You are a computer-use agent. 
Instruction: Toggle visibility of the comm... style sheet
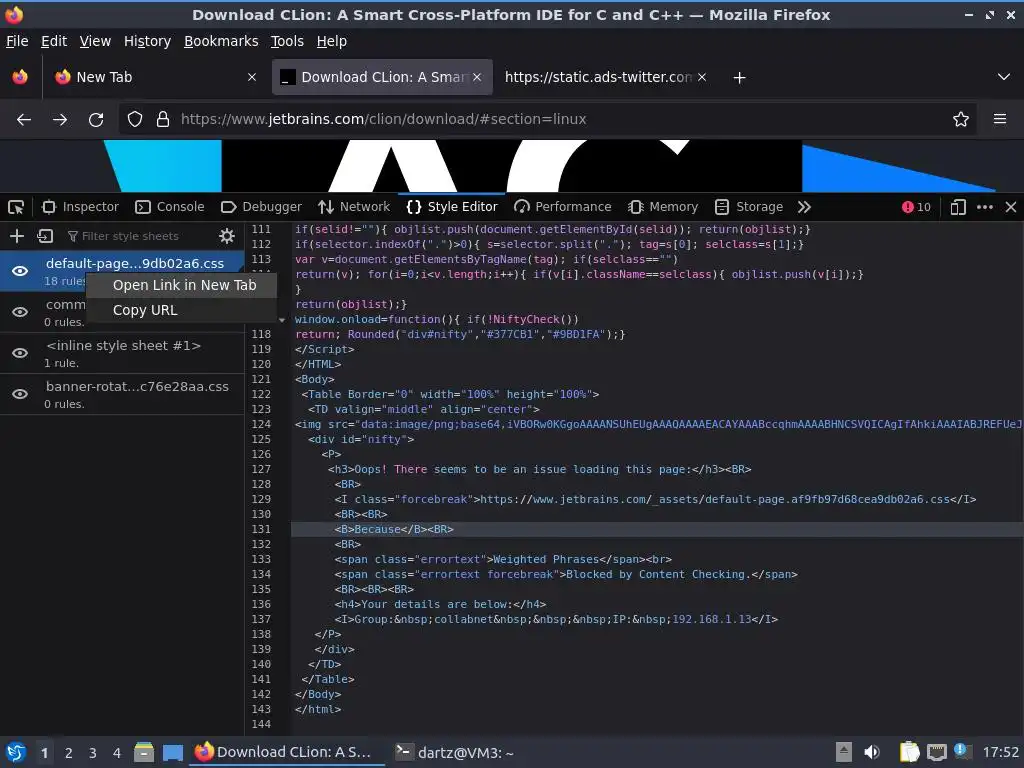[20, 312]
